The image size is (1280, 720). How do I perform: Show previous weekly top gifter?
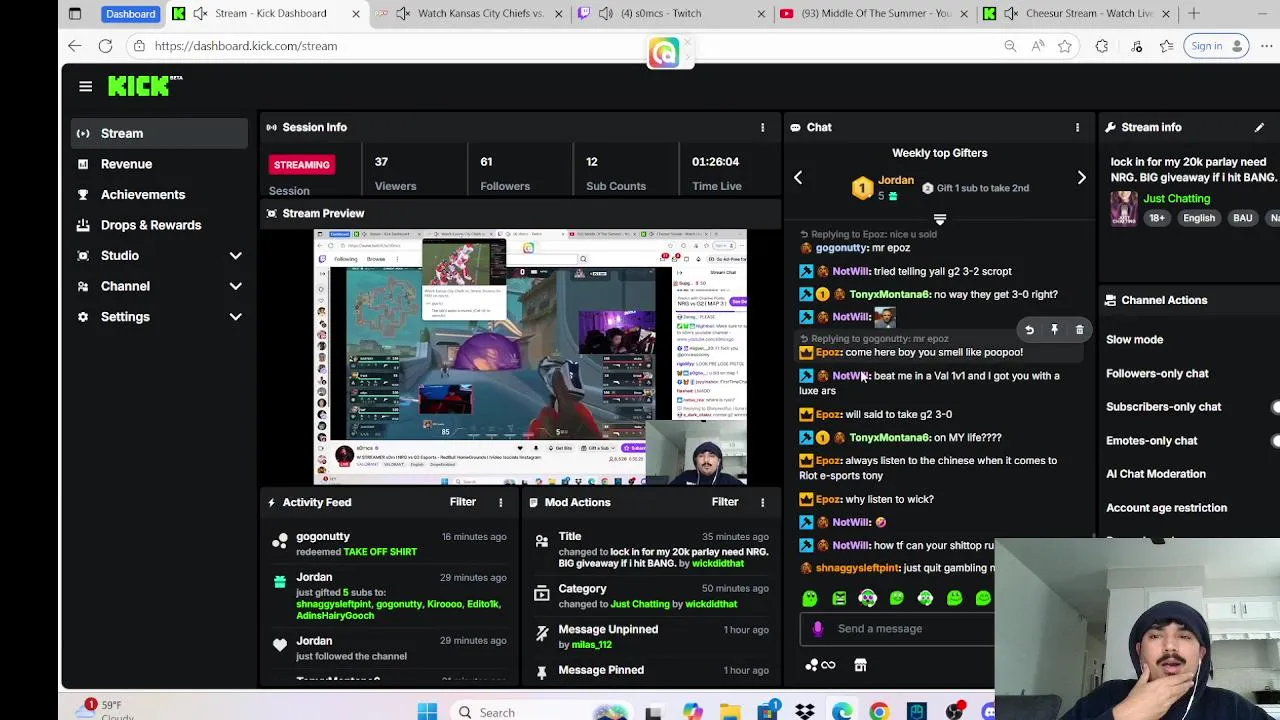[798, 178]
